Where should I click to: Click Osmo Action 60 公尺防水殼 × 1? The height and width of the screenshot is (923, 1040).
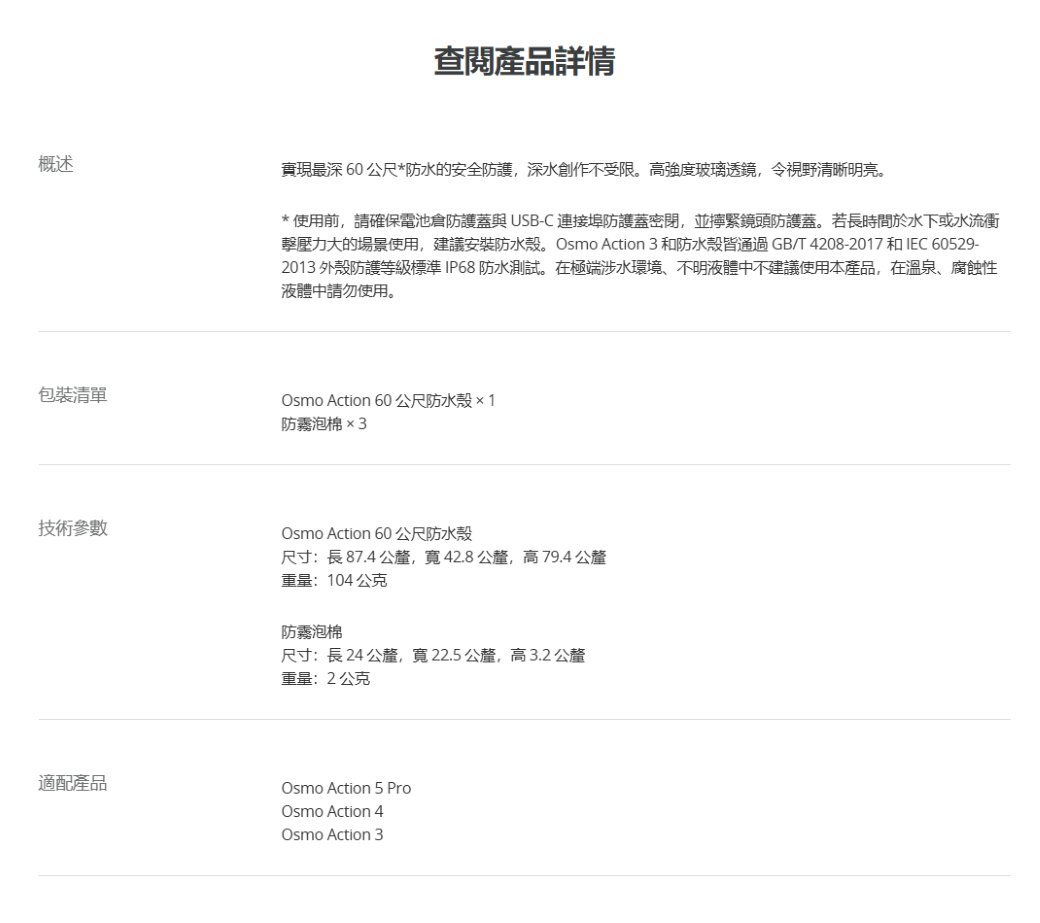point(388,400)
